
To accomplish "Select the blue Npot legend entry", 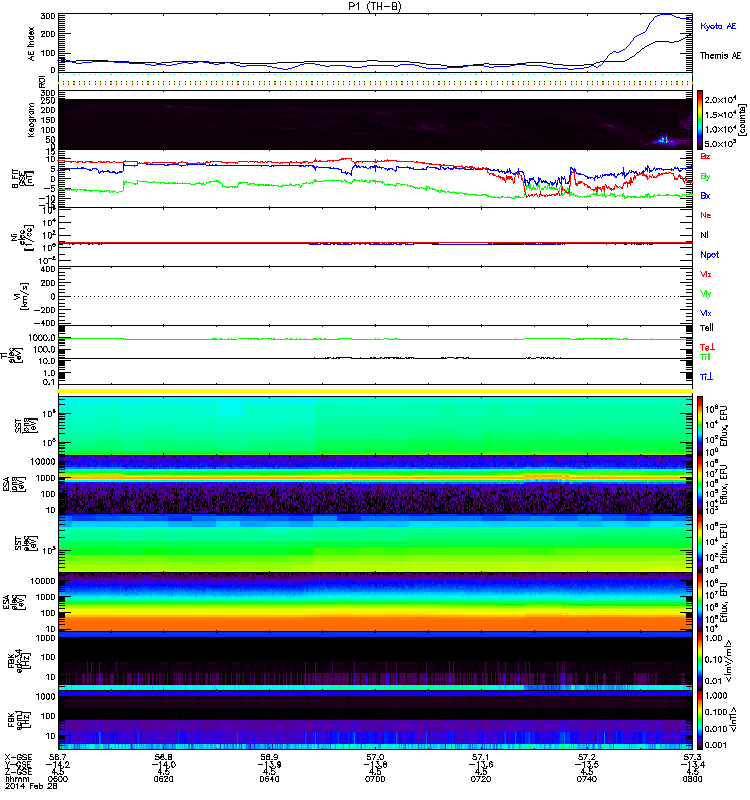I will (x=709, y=255).
